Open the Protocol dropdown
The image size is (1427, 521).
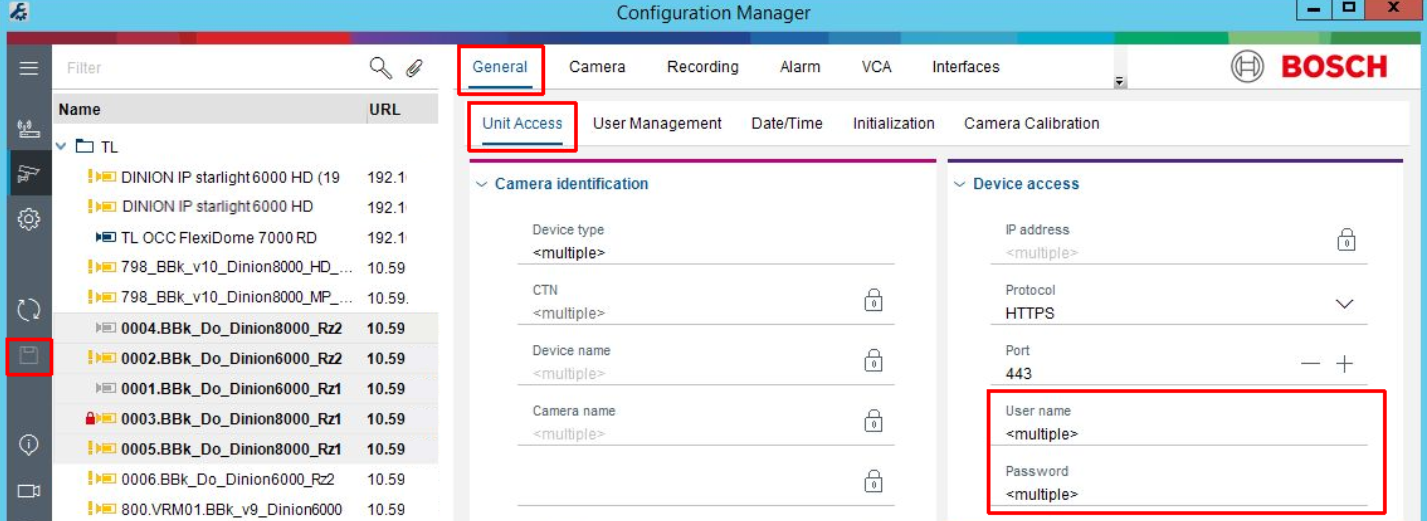pos(1344,304)
